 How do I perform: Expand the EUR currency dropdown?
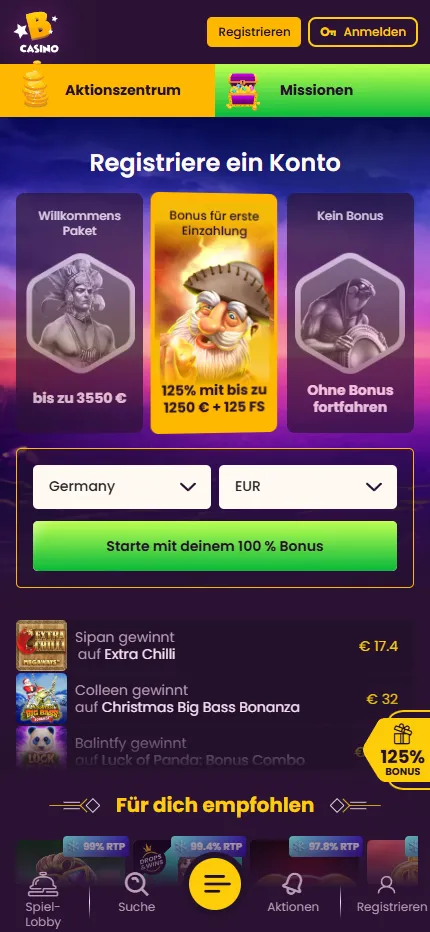(x=308, y=487)
